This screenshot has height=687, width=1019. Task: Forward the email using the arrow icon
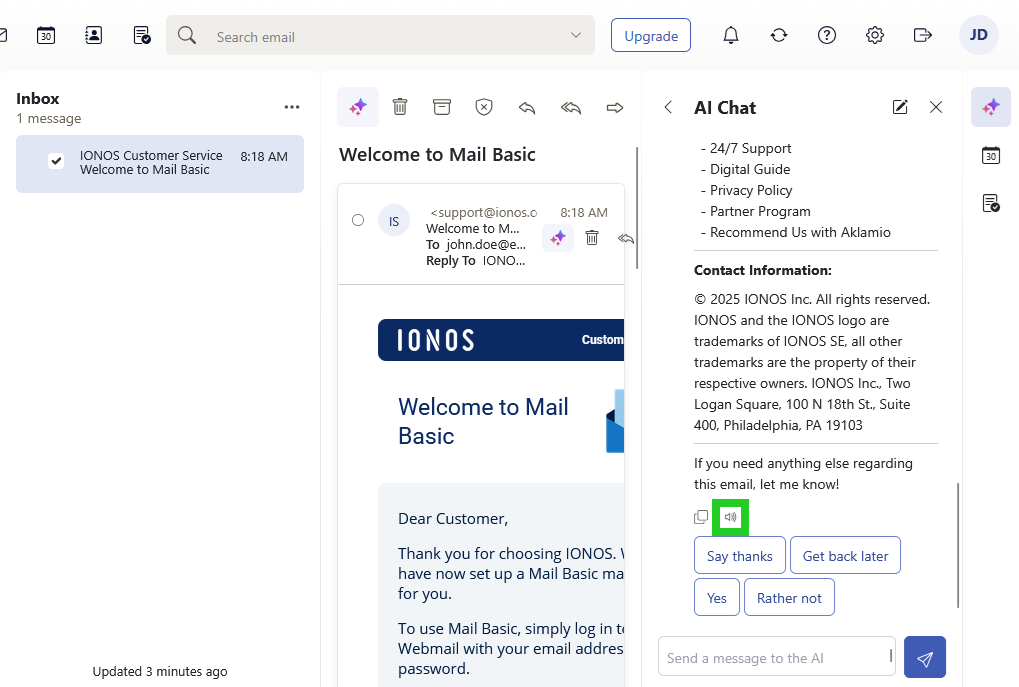[614, 106]
